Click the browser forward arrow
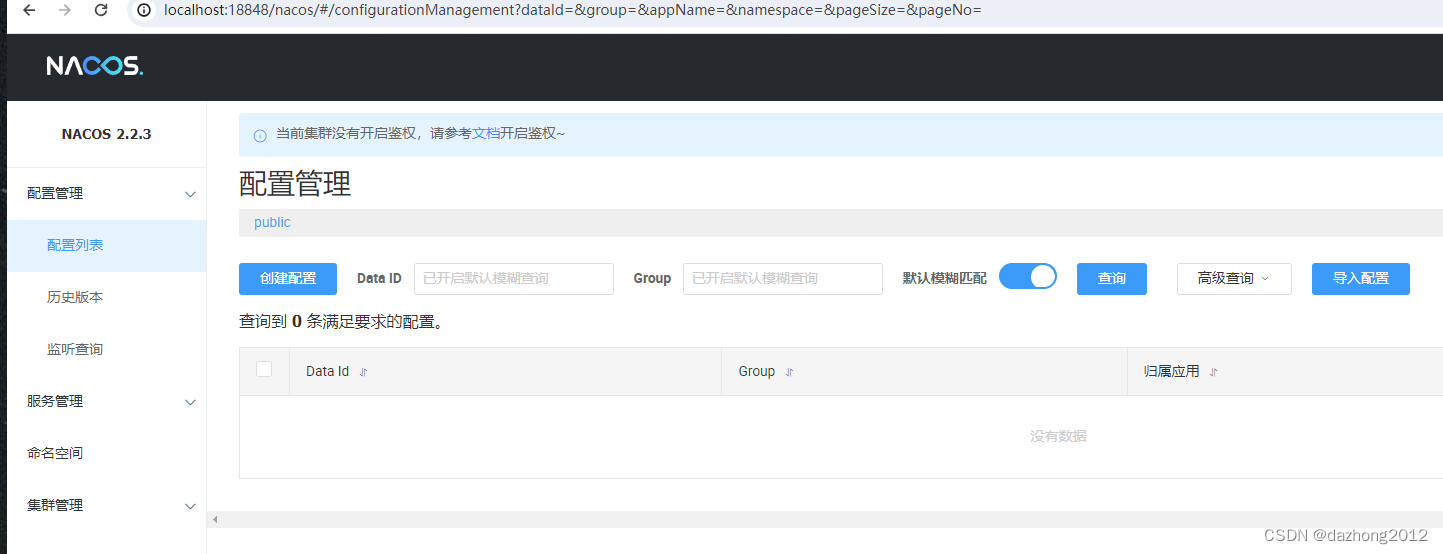Viewport: 1443px width, 554px height. pyautogui.click(x=65, y=10)
